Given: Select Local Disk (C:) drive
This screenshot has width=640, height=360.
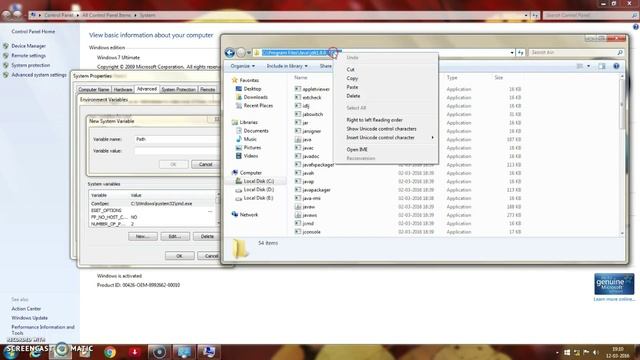Looking at the screenshot, I should point(259,181).
